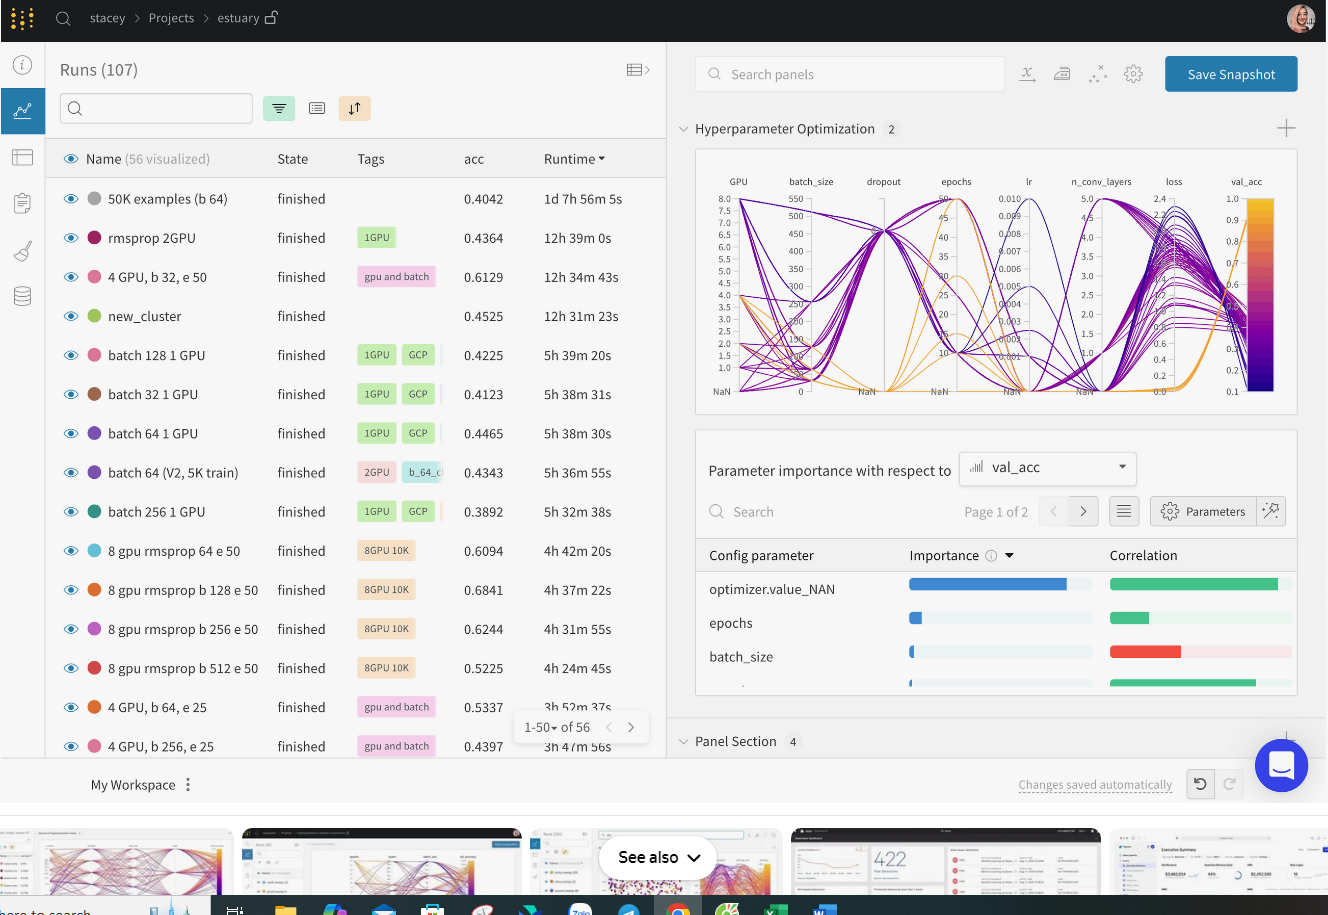Click the Save Snapshot button
The width and height of the screenshot is (1328, 915).
1230,74
